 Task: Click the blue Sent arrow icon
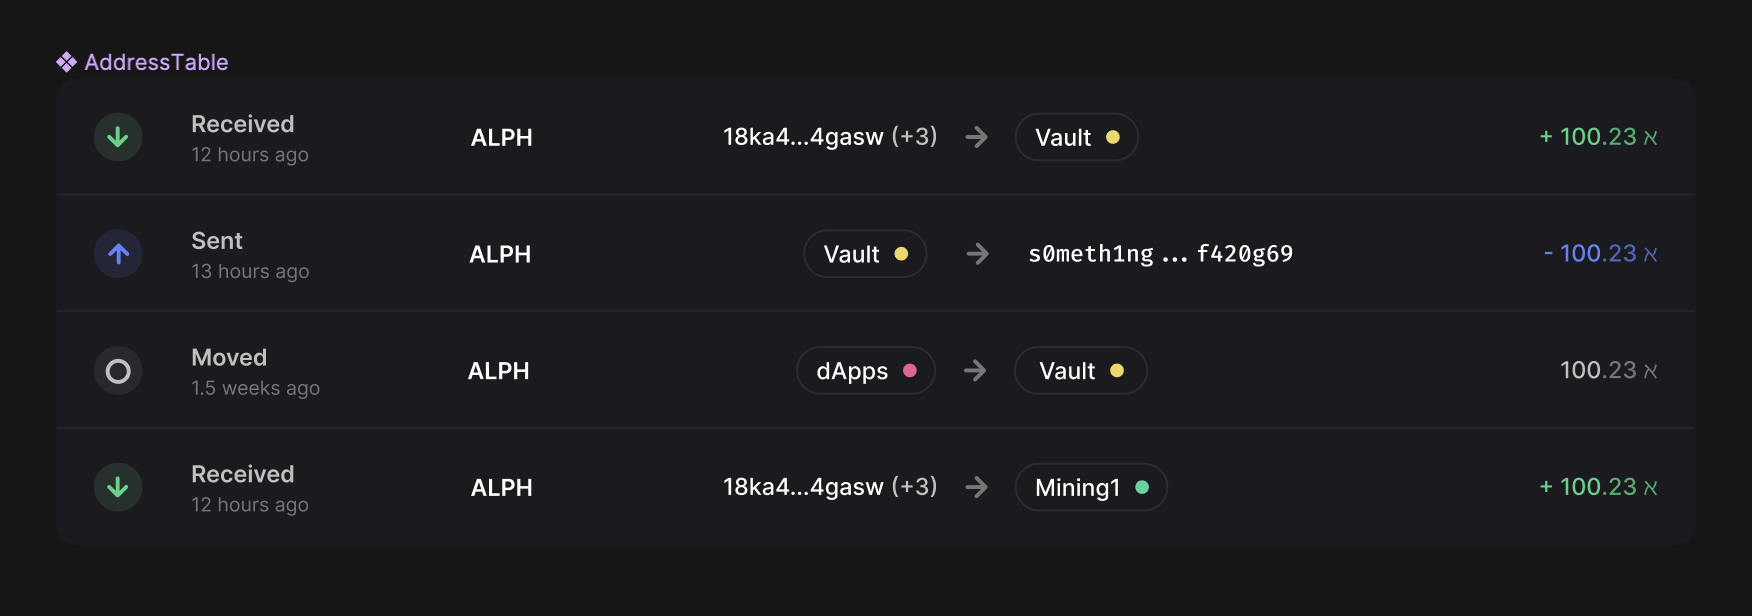coord(118,253)
